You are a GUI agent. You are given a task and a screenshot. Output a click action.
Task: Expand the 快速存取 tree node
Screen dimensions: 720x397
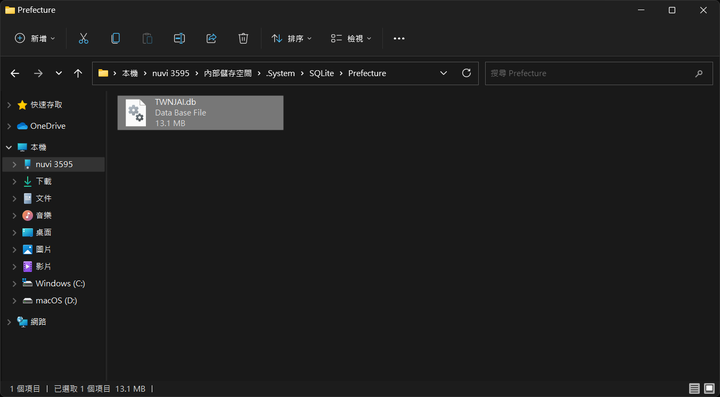point(9,105)
